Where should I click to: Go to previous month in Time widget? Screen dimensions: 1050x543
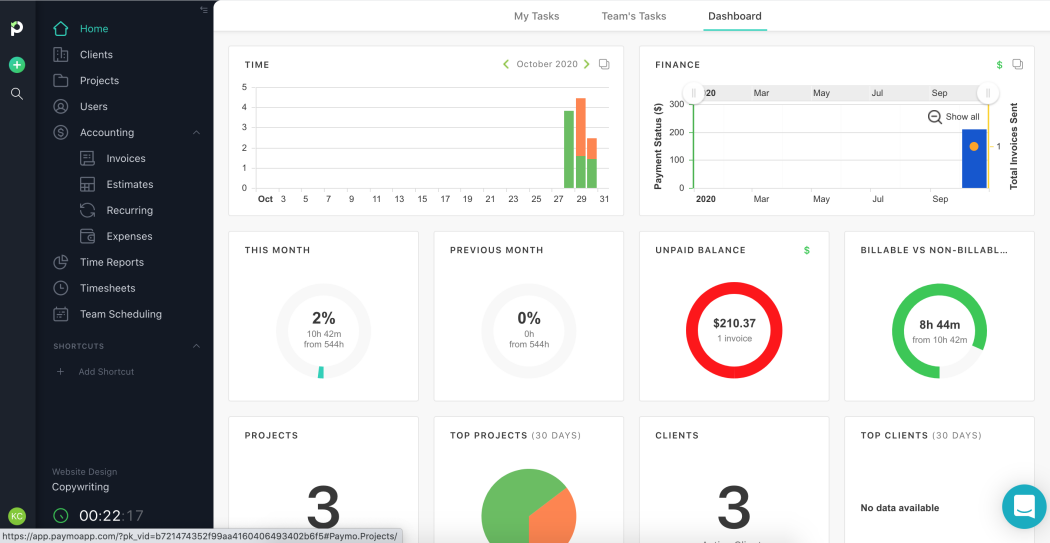[506, 65]
